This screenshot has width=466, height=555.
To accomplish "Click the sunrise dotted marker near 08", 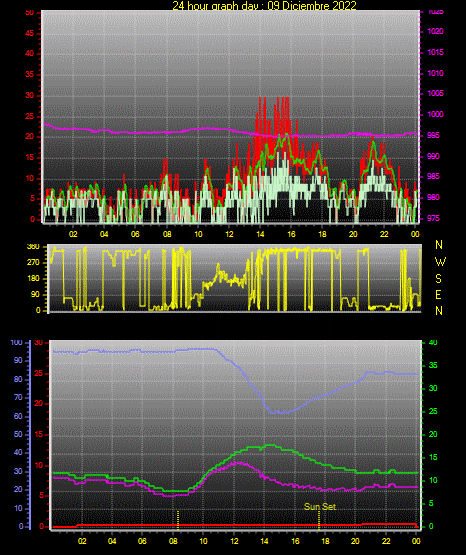I will coord(178,520).
